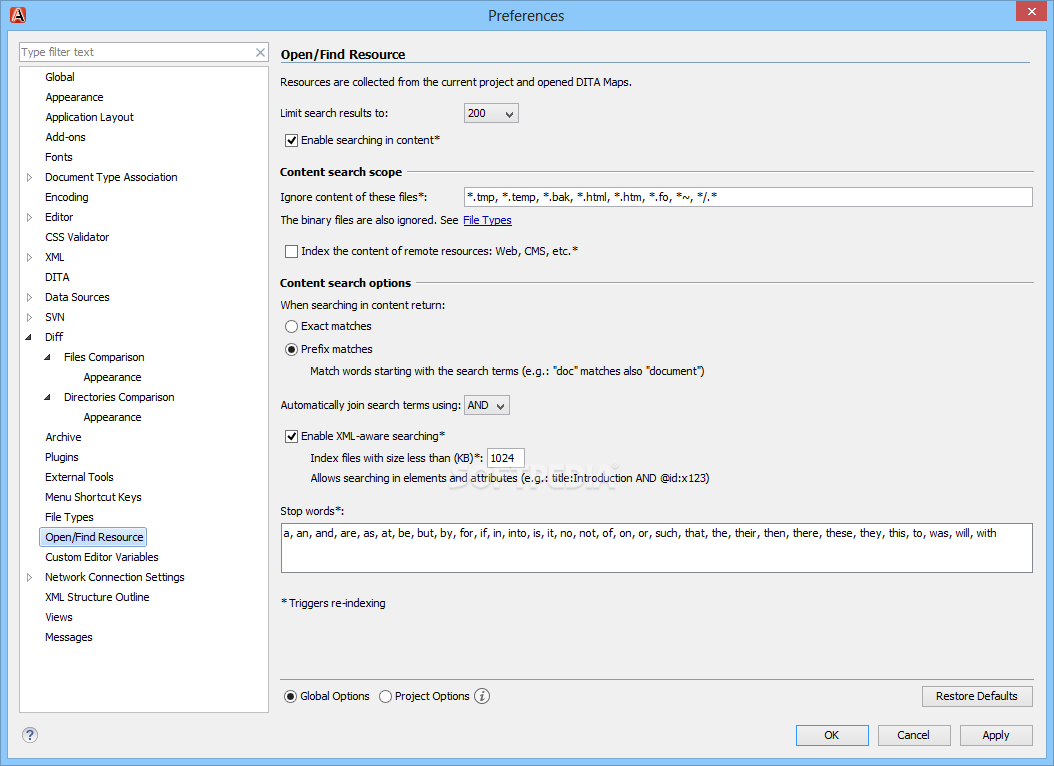Collapse the Directories Comparison node

48,397
